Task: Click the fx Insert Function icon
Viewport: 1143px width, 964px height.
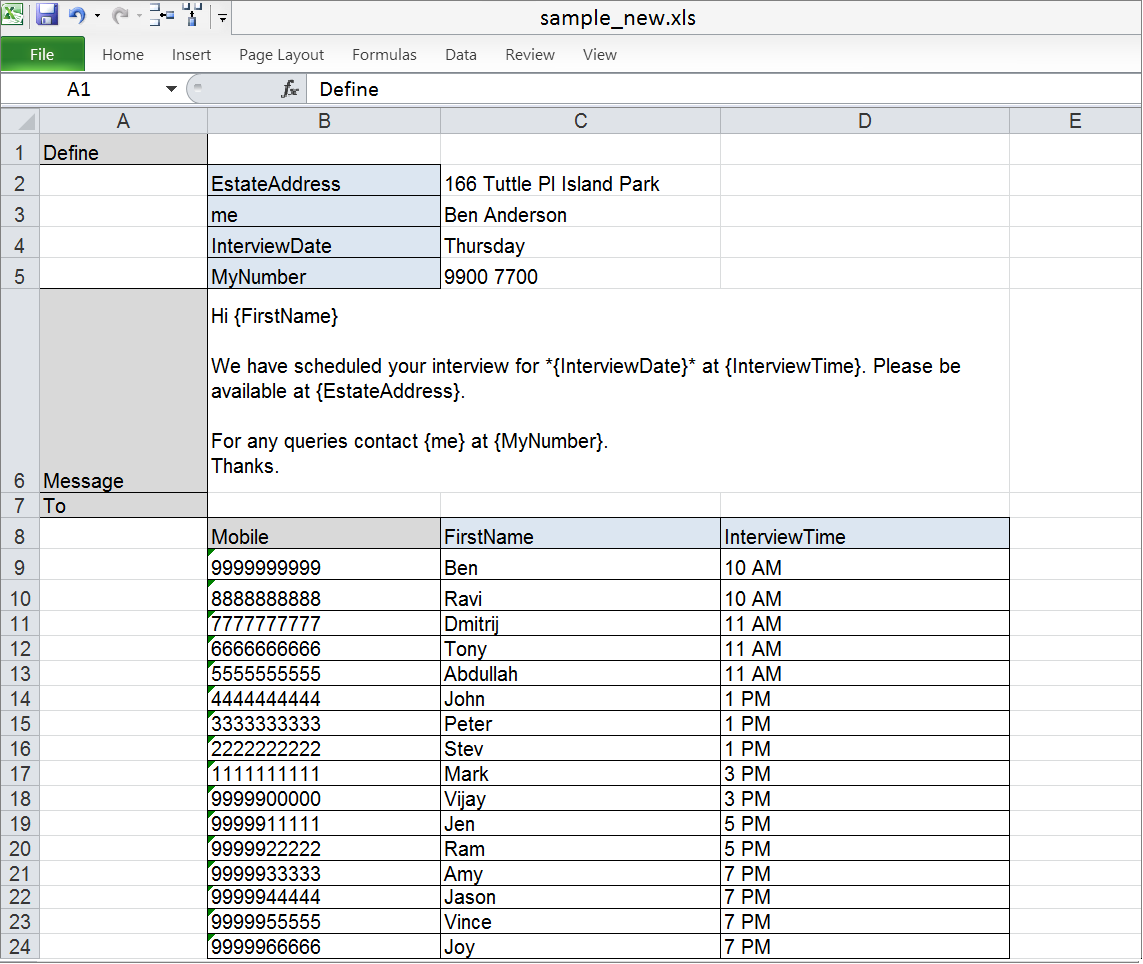Action: (290, 89)
